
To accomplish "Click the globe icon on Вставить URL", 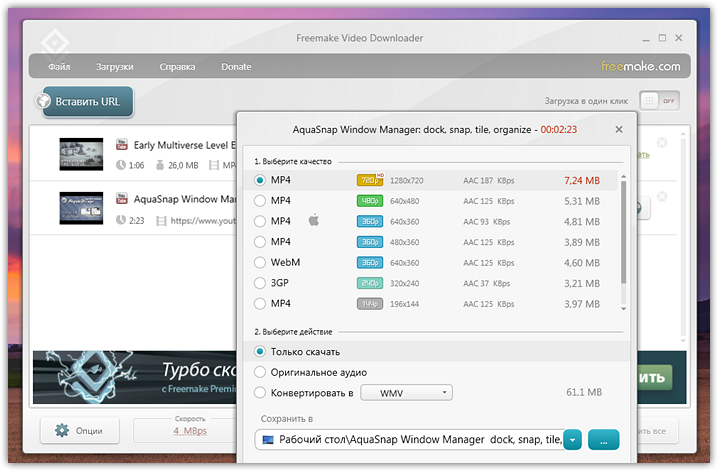I will click(x=44, y=101).
